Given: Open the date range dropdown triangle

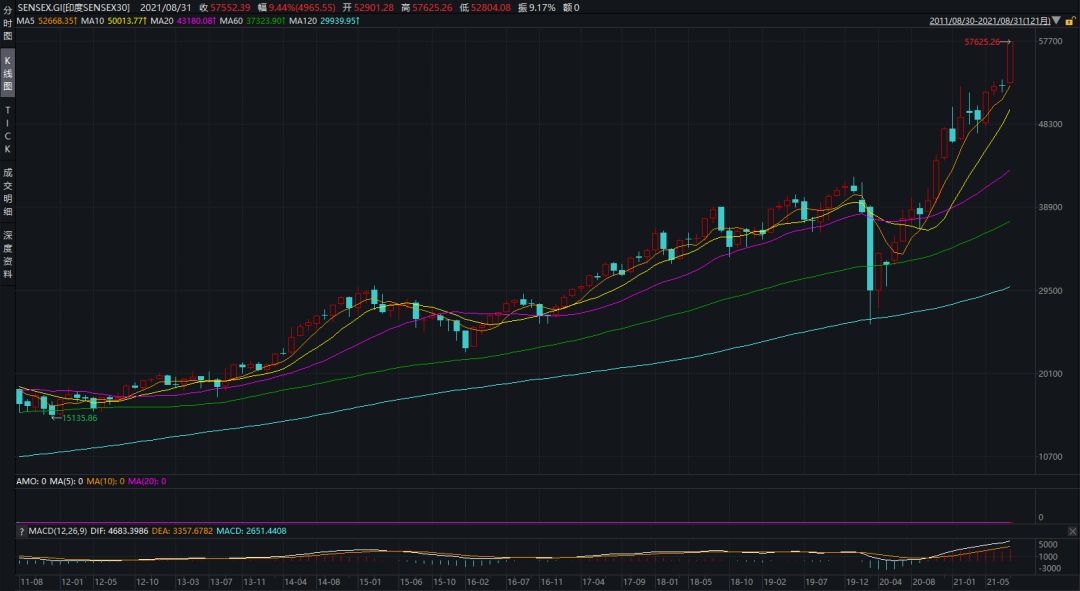Looking at the screenshot, I should pos(1057,21).
